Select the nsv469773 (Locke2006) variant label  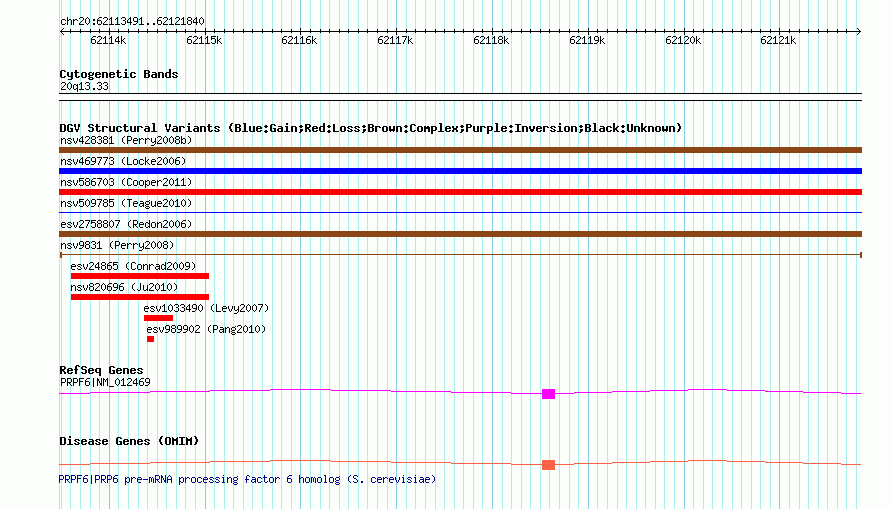tap(123, 161)
